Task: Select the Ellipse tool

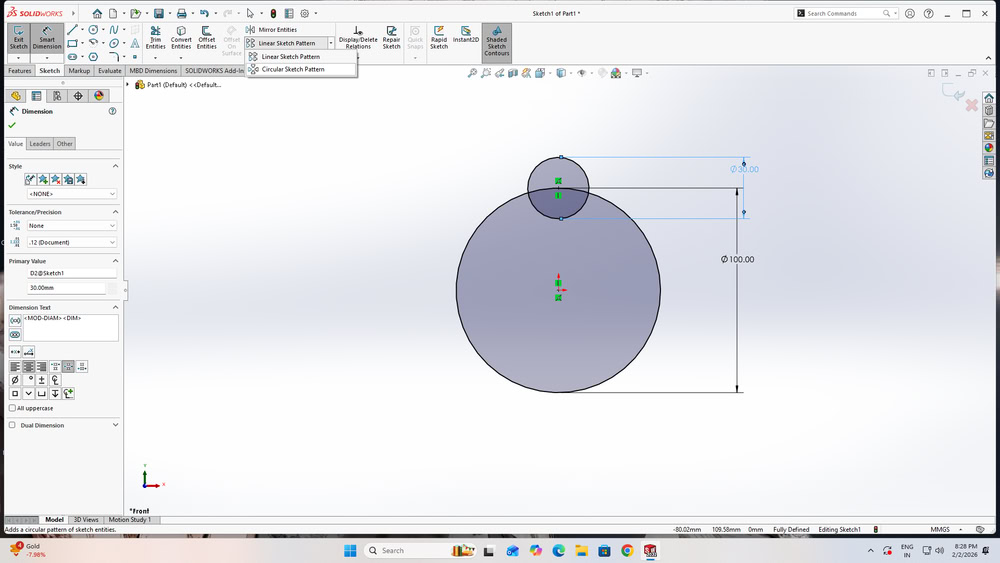Action: tap(114, 43)
